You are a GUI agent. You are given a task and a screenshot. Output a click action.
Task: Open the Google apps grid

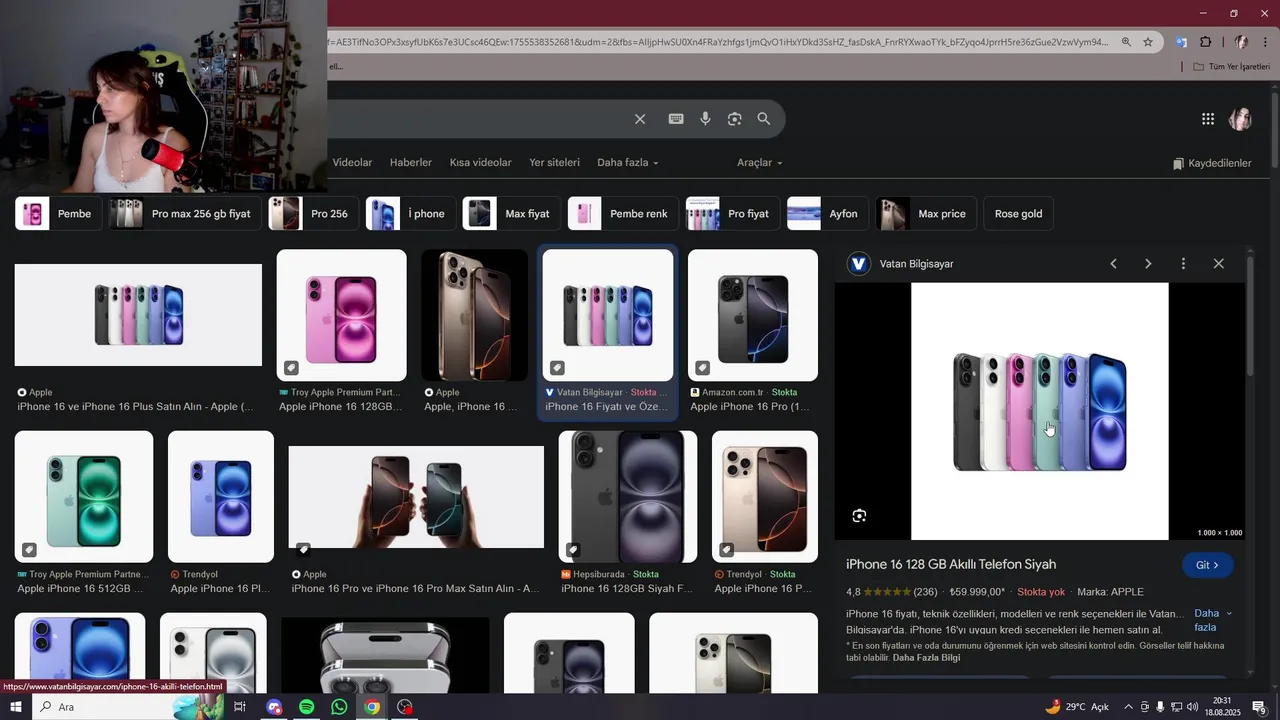[x=1208, y=119]
